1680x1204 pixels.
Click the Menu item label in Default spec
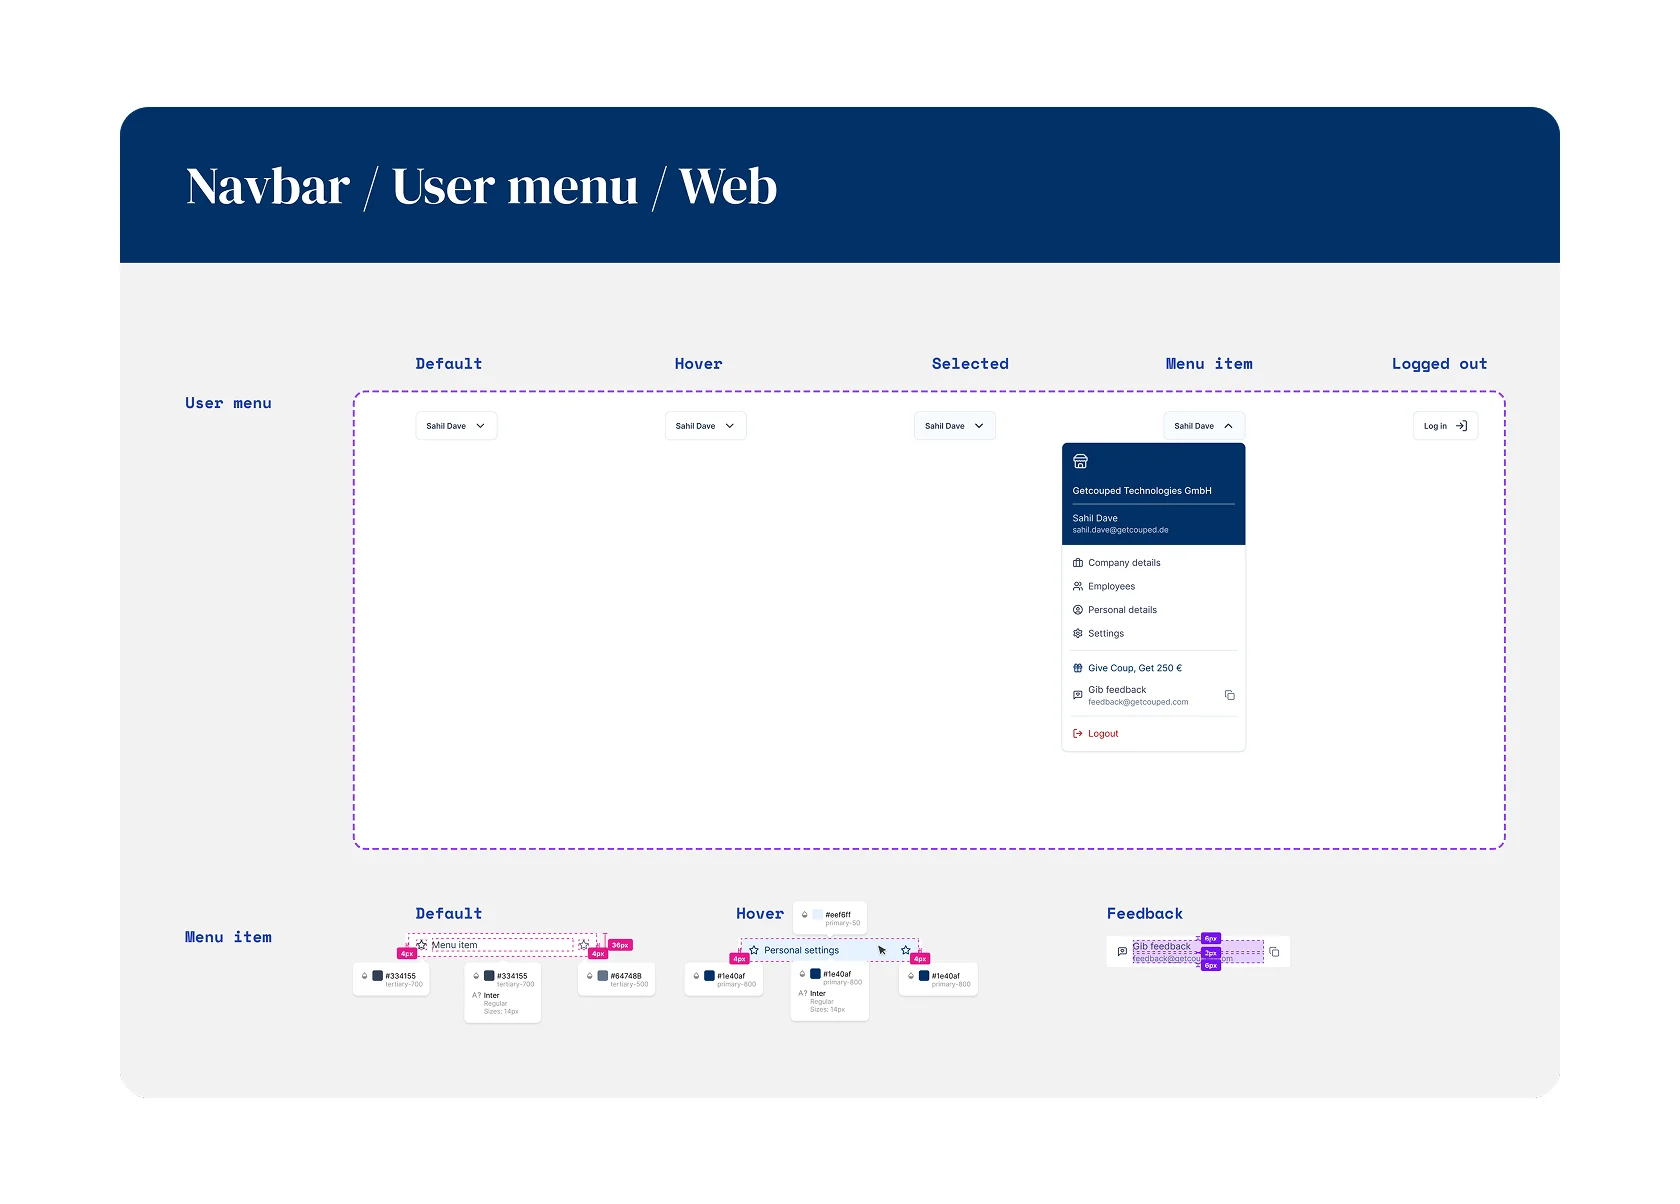(454, 945)
